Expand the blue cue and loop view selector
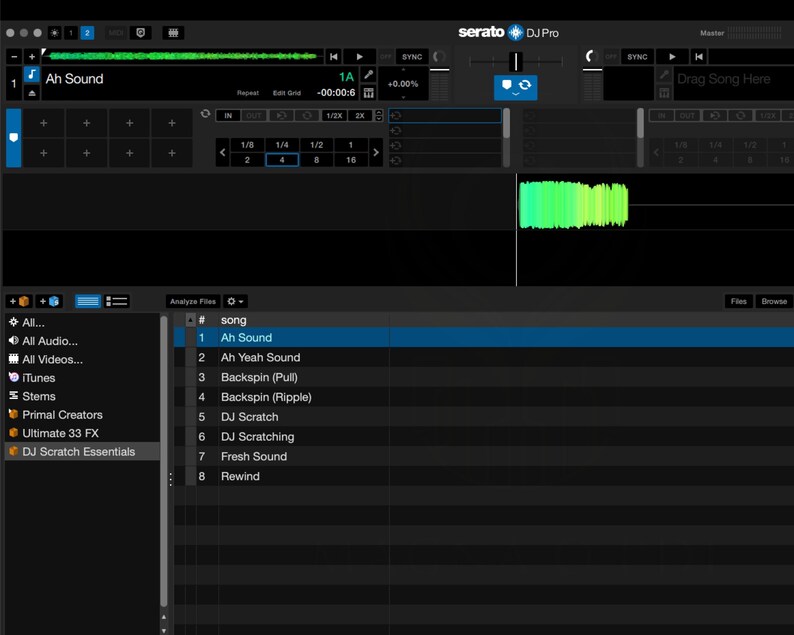794x635 pixels. (515, 88)
